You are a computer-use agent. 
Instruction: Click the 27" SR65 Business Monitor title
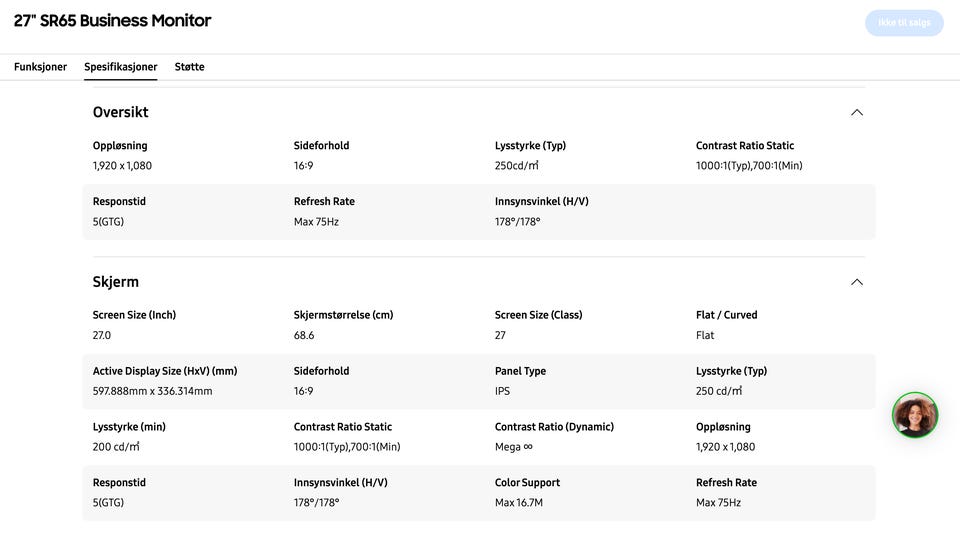click(x=112, y=21)
